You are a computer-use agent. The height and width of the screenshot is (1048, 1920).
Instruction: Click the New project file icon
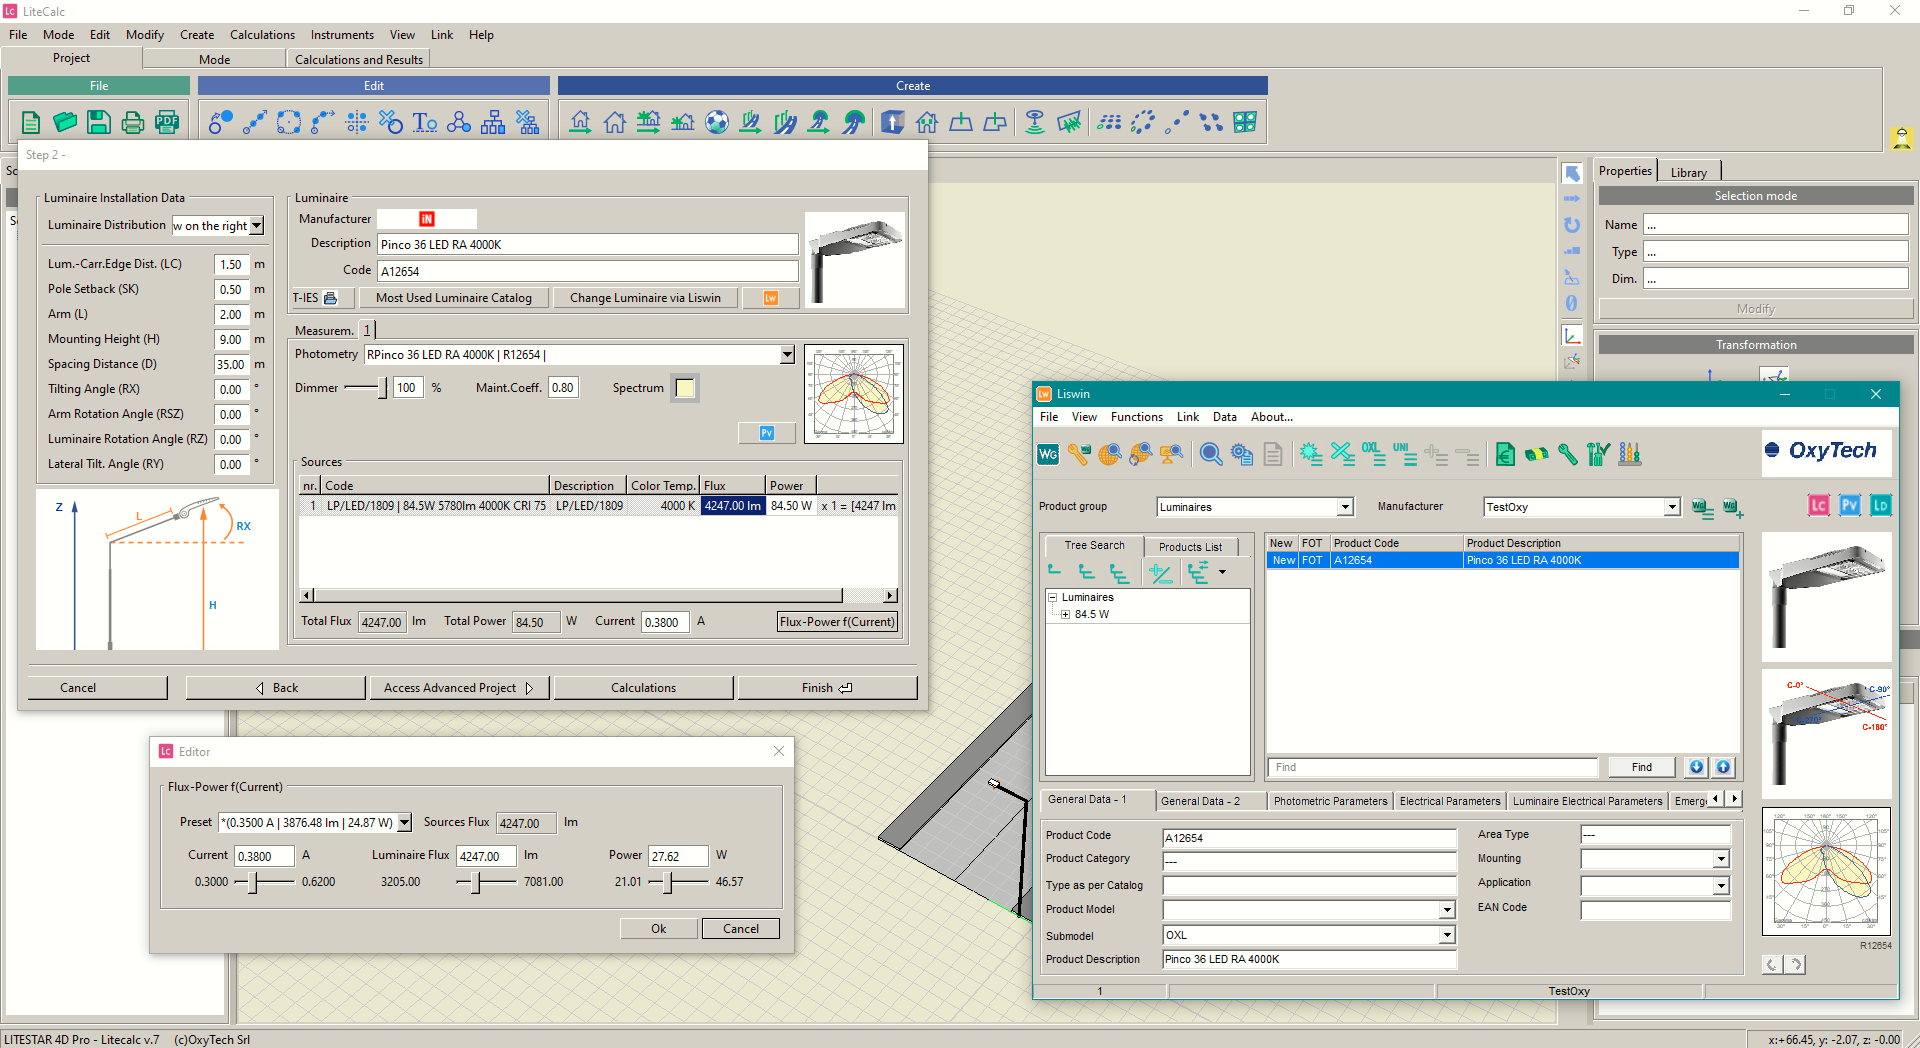[31, 122]
